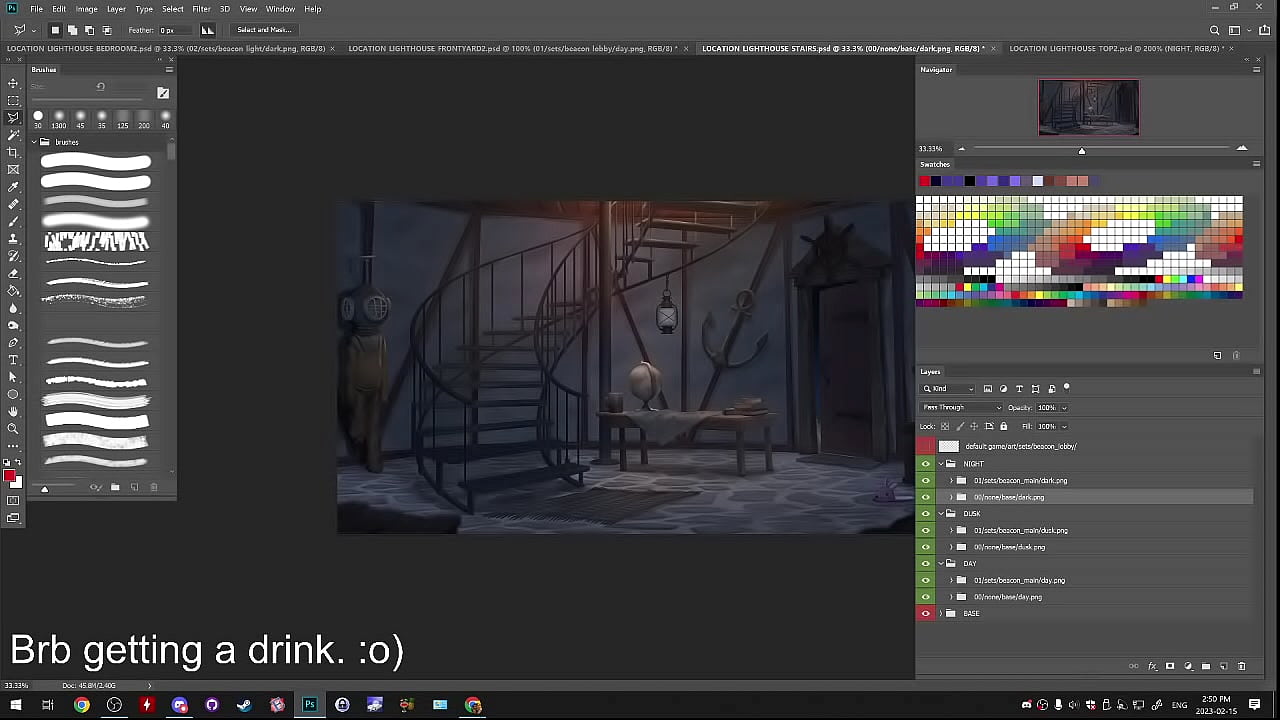Collapse the NIGHT group arrow

tap(941, 464)
